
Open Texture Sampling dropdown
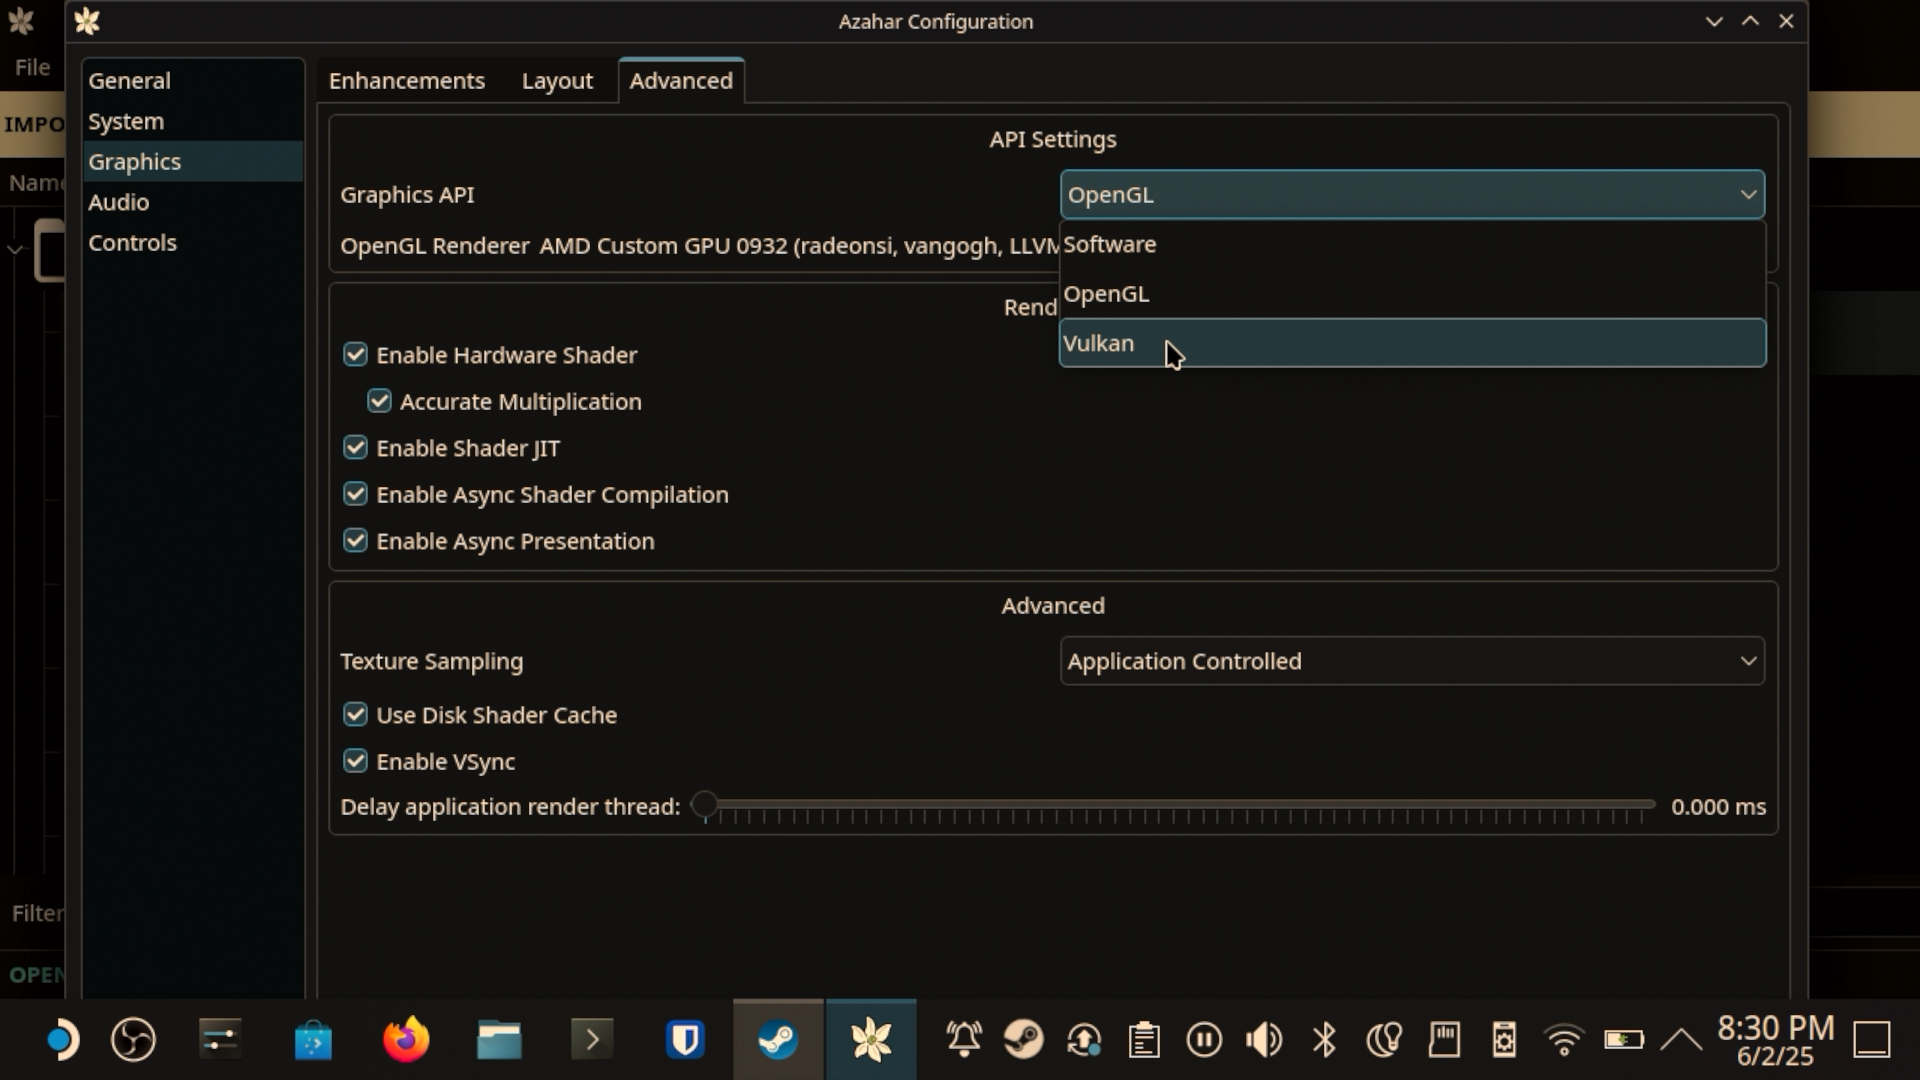(1412, 661)
